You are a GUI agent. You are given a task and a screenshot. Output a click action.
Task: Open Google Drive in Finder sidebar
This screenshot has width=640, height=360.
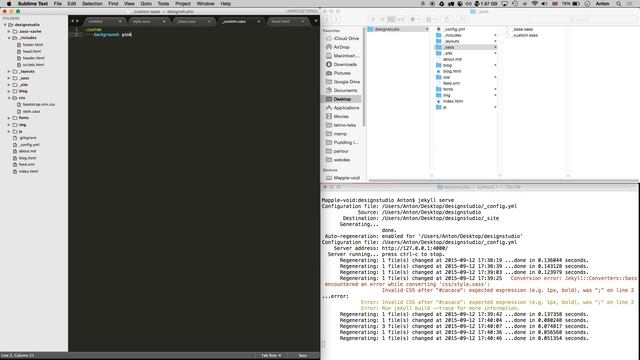tap(343, 82)
